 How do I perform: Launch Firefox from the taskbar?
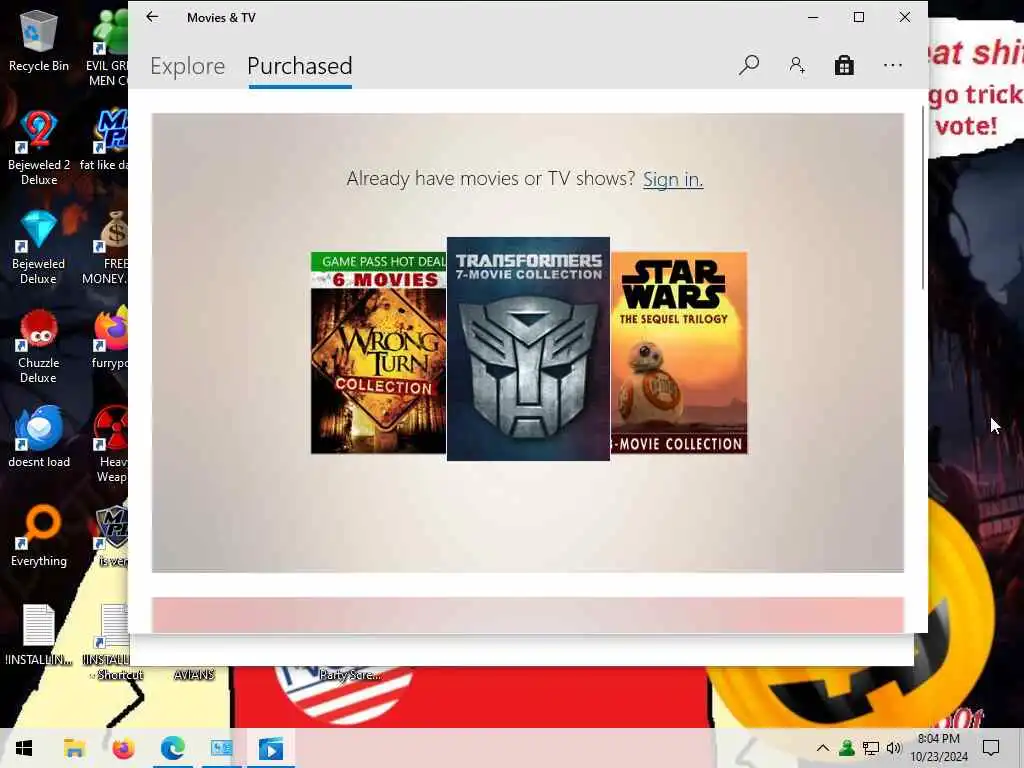tap(123, 748)
